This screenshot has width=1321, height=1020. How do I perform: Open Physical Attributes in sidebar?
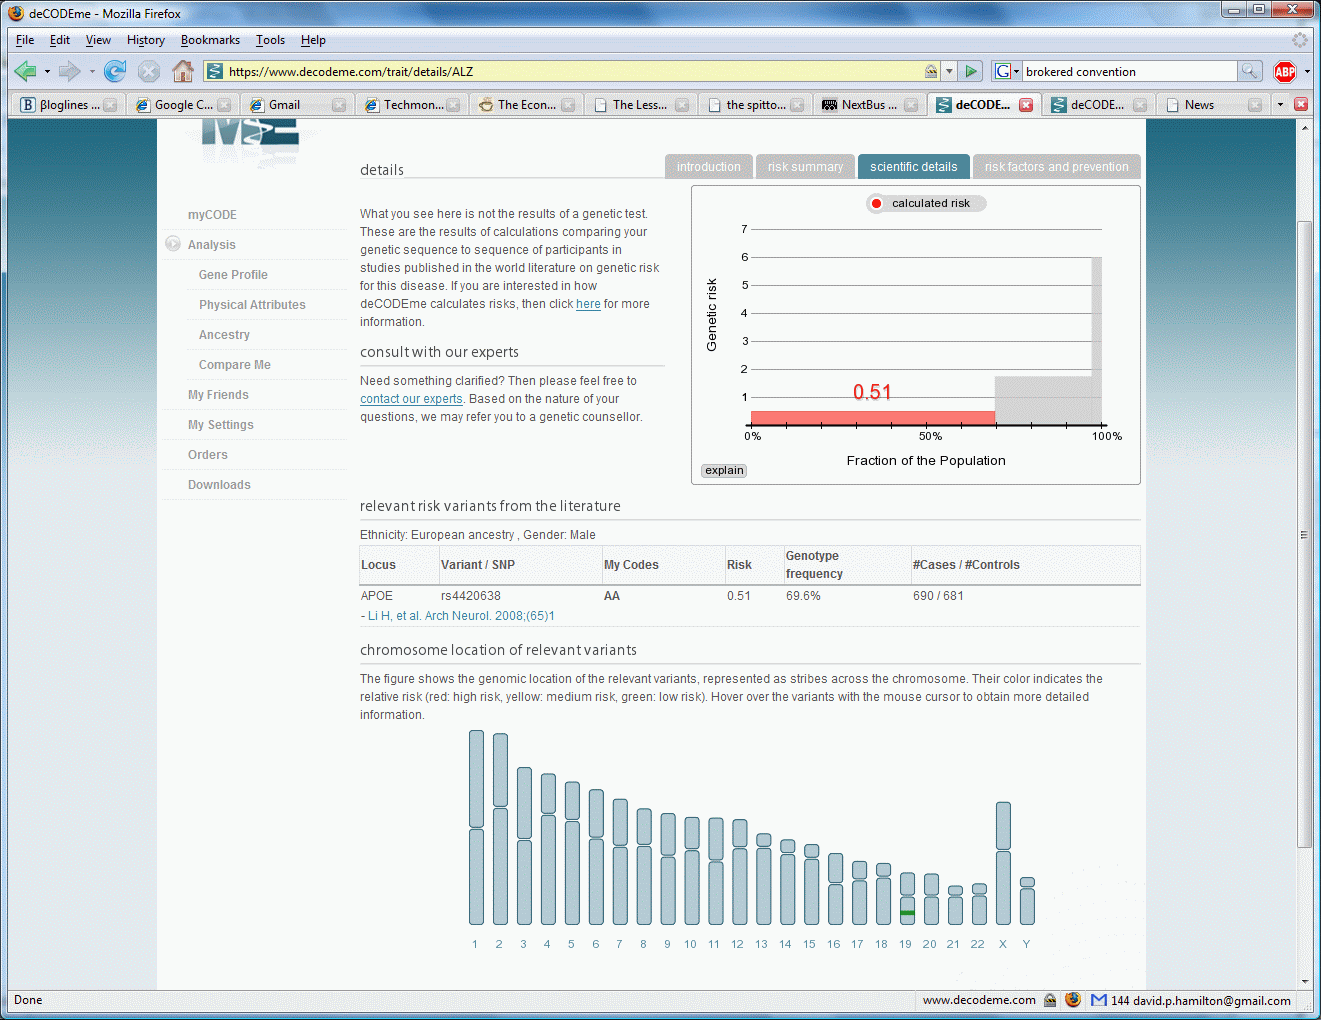tap(252, 305)
